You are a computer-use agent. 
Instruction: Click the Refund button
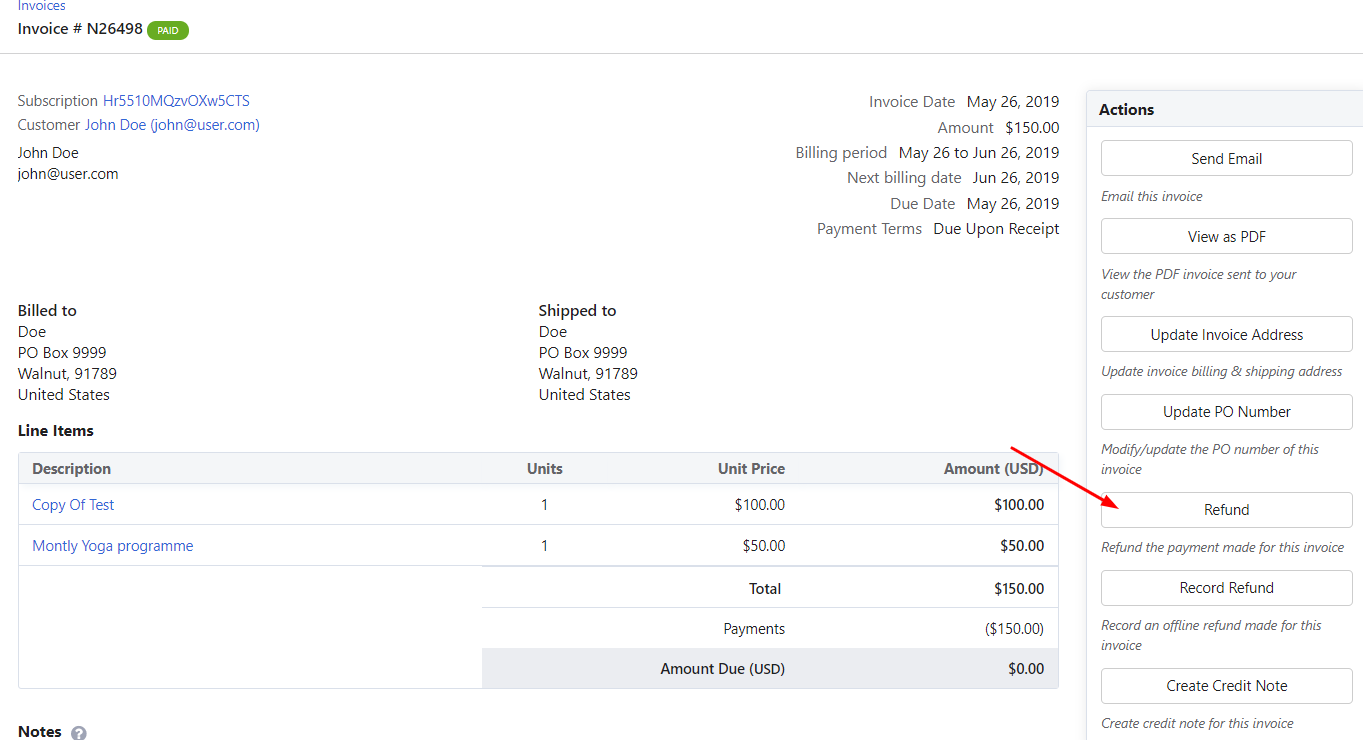(x=1226, y=510)
